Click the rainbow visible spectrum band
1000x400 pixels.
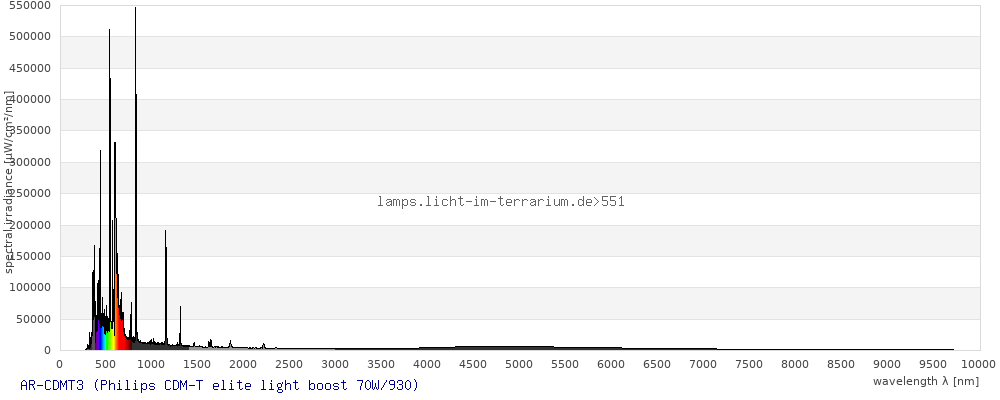110,335
